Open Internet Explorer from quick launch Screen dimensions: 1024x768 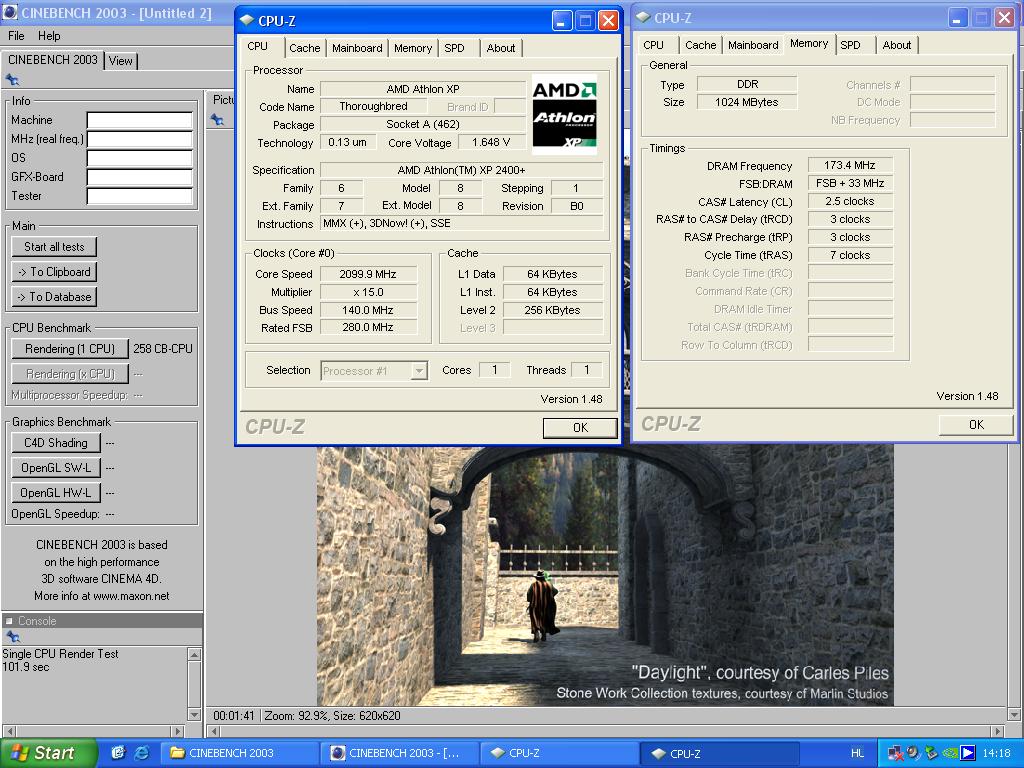pyautogui.click(x=142, y=752)
